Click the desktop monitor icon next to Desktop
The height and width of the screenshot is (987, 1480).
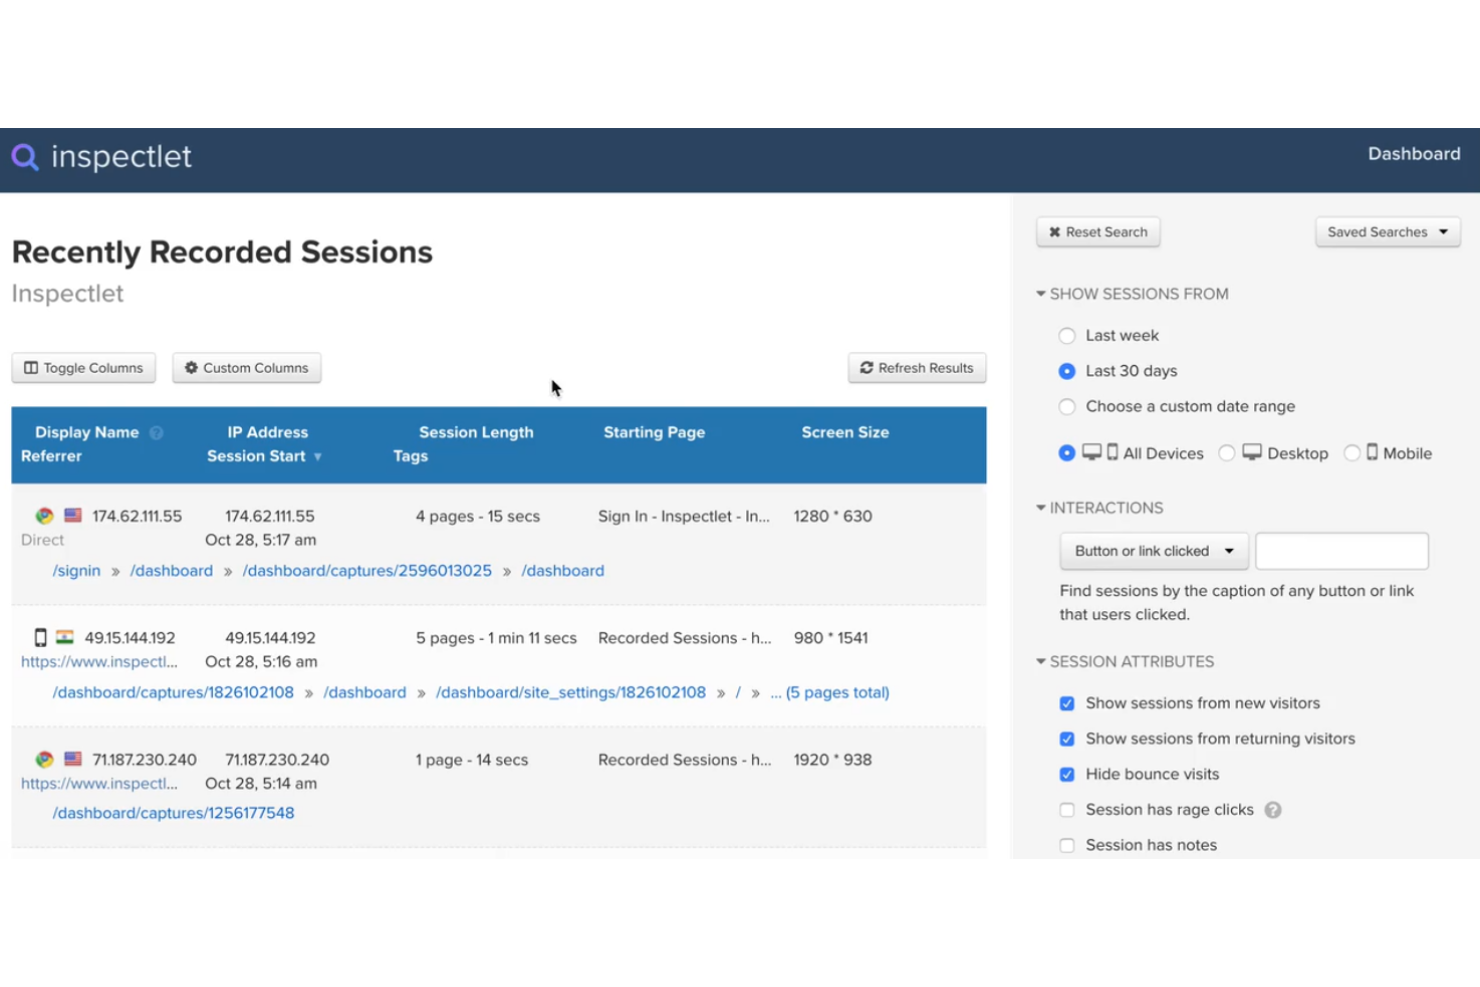coord(1252,452)
